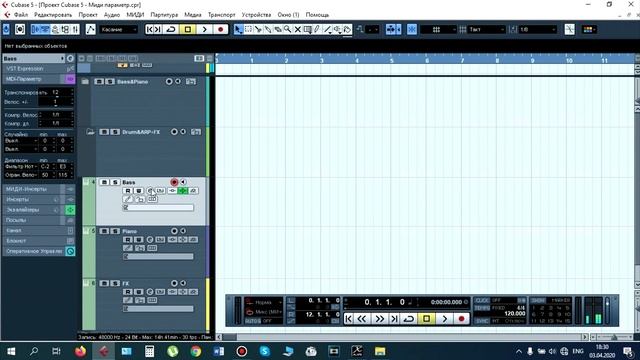Open the Snap type dropdown
The image size is (640, 360).
coord(438,29)
